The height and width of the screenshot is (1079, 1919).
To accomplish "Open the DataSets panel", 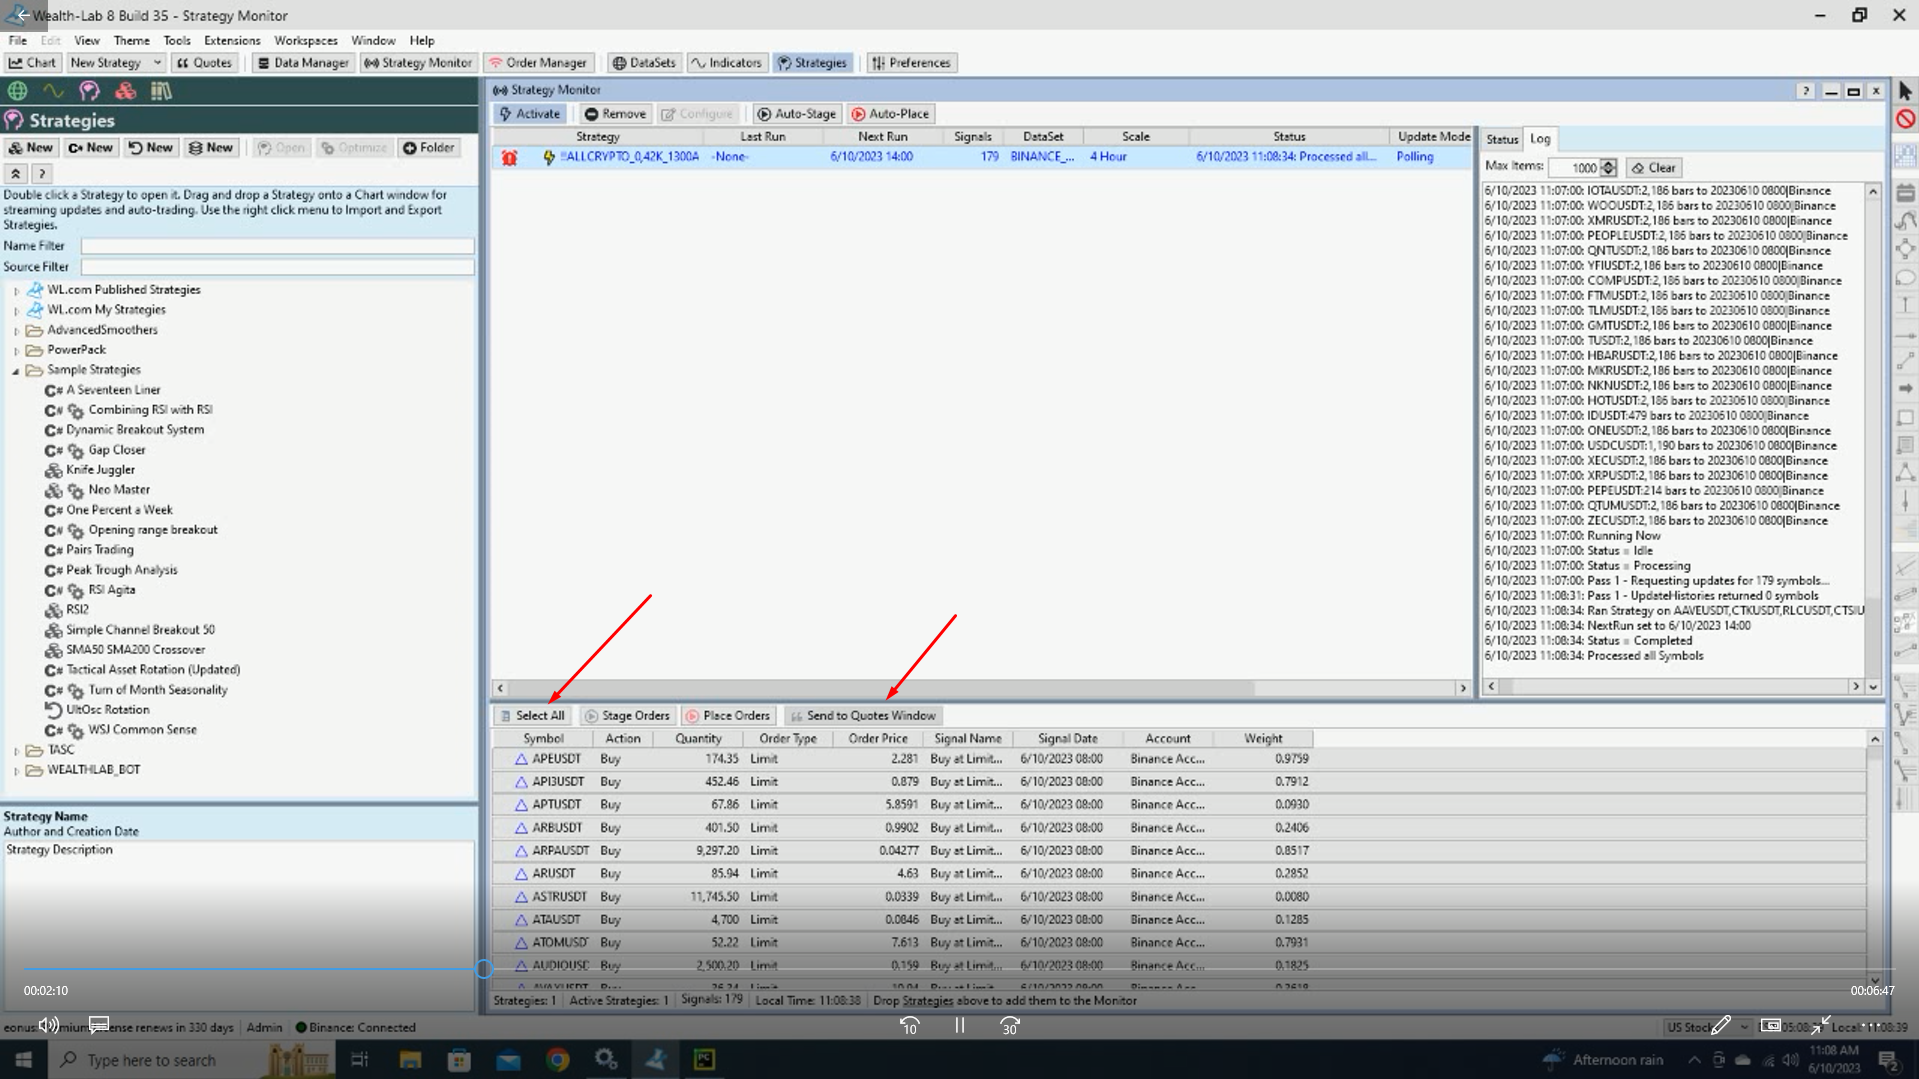I will 643,62.
